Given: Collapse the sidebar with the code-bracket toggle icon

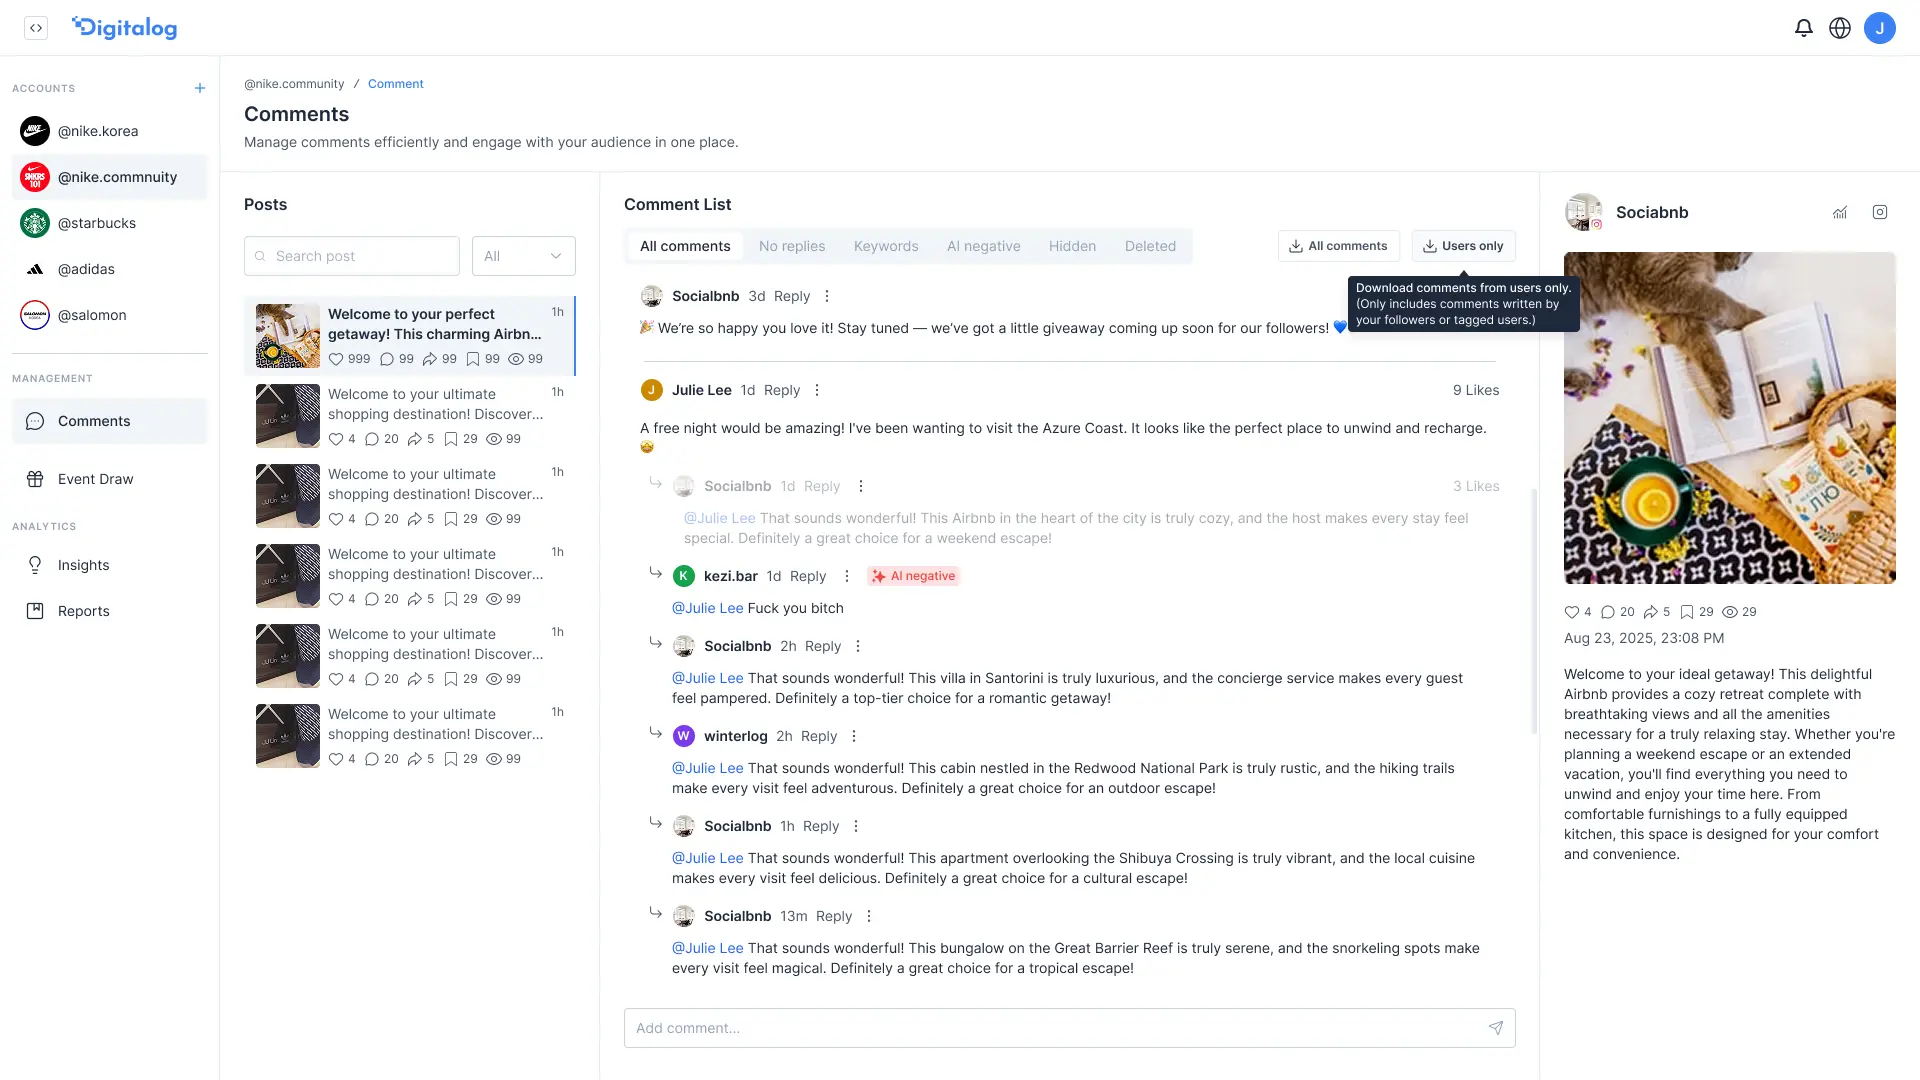Looking at the screenshot, I should click(36, 28).
